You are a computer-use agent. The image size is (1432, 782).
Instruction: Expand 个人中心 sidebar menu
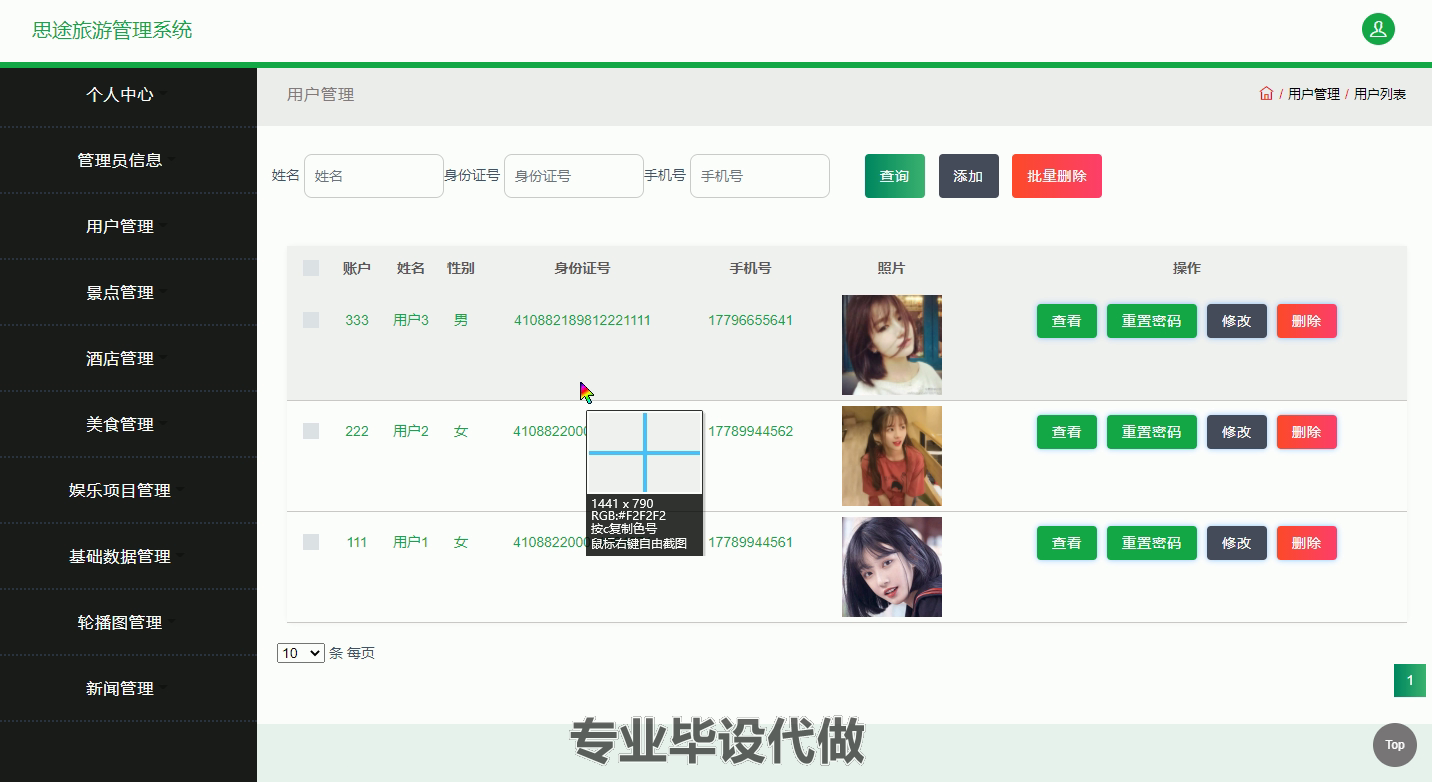128,94
